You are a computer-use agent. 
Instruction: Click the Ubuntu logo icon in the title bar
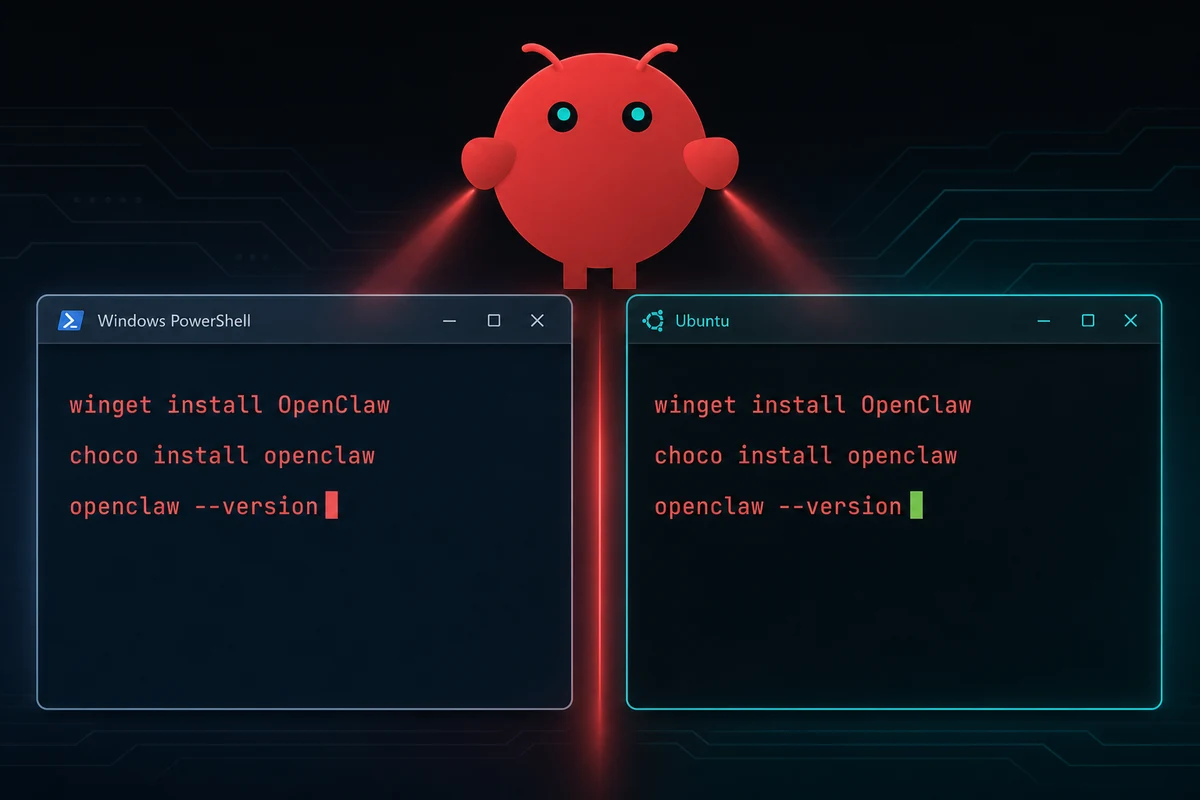tap(653, 320)
